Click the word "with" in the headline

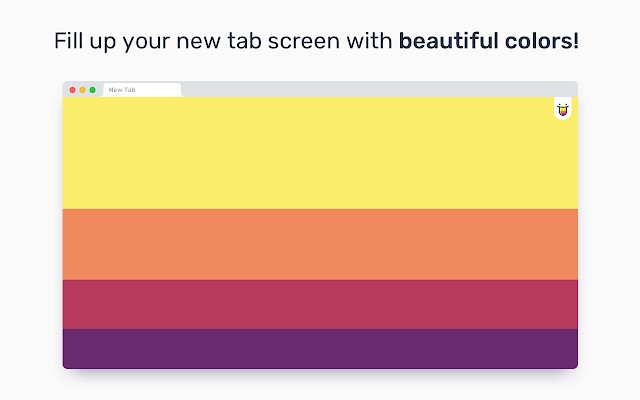(x=369, y=41)
